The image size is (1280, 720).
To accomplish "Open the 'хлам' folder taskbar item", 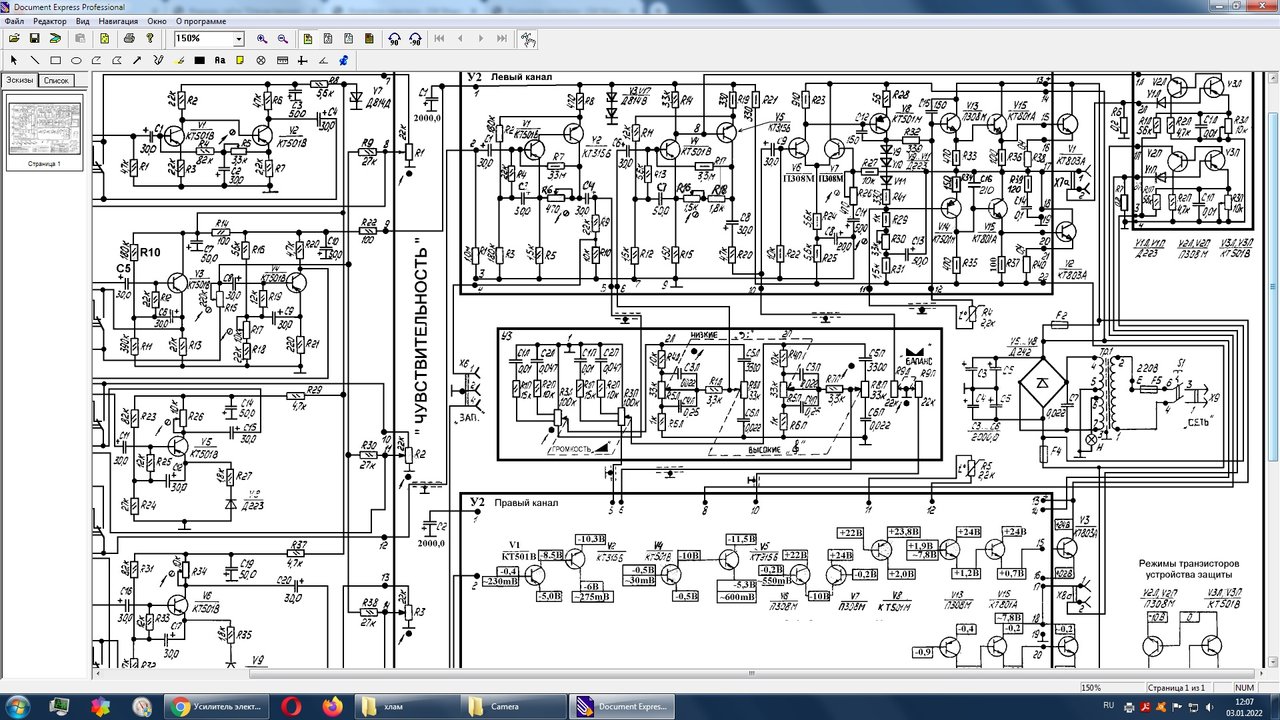I will (408, 706).
